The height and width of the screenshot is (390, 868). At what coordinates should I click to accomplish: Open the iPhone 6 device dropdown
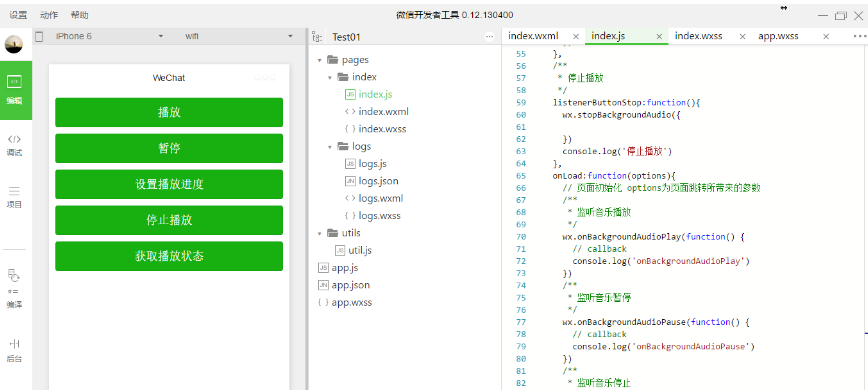click(x=110, y=37)
